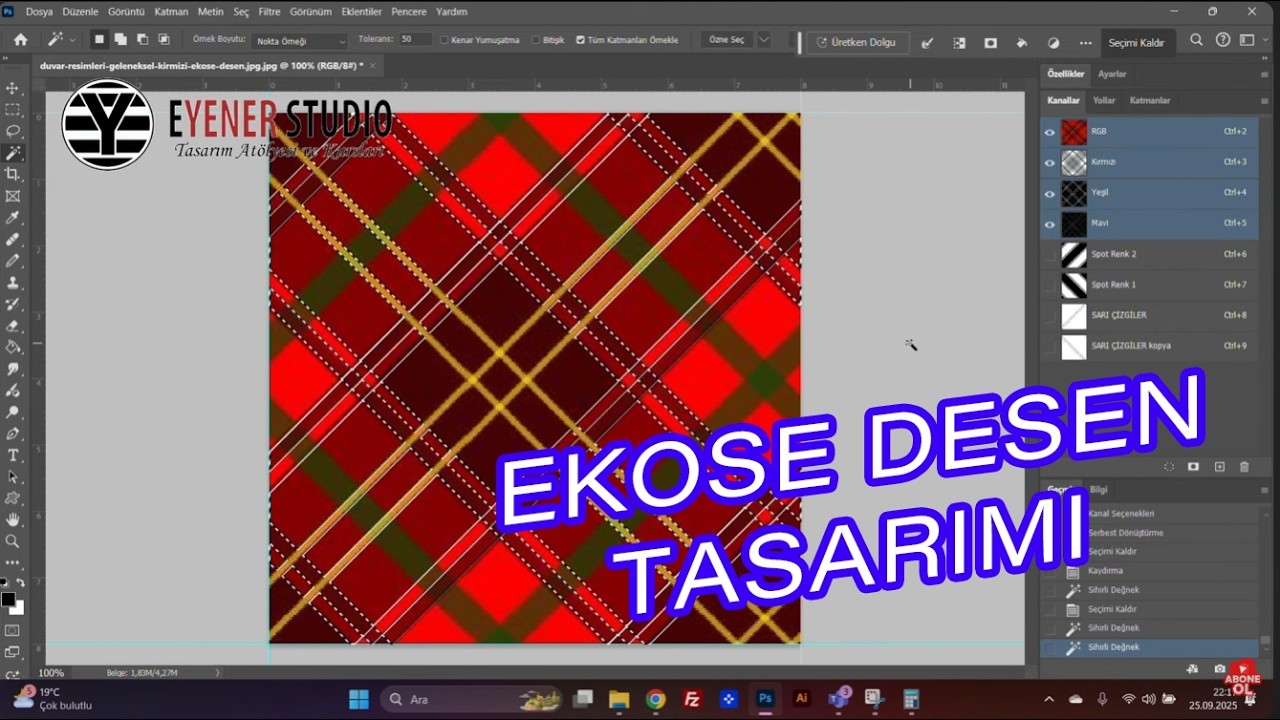Screen dimensions: 1280x720
Task: Open the Search icon at top right
Action: tap(1197, 40)
